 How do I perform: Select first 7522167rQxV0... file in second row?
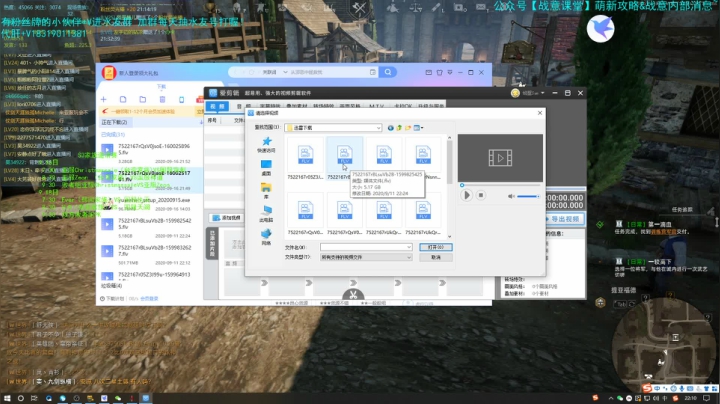tap(305, 216)
